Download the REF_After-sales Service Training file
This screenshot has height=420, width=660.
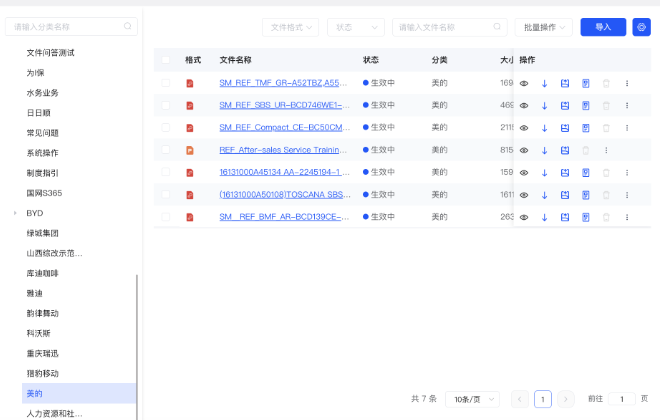click(x=544, y=150)
